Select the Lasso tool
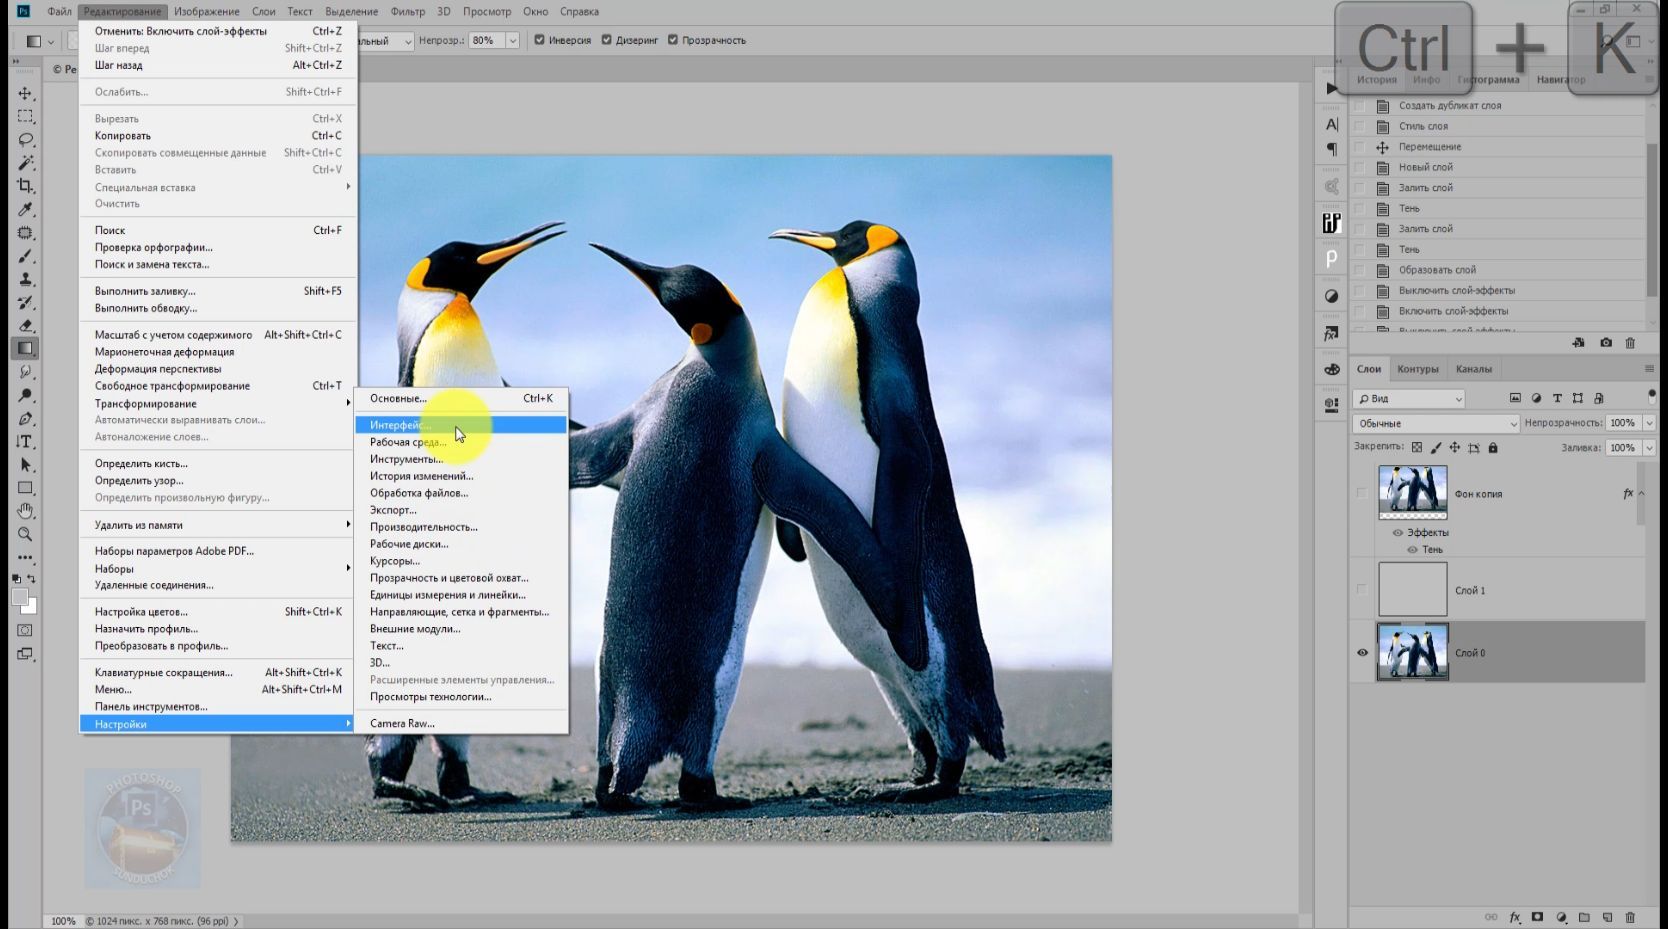The height and width of the screenshot is (929, 1668). [25, 139]
